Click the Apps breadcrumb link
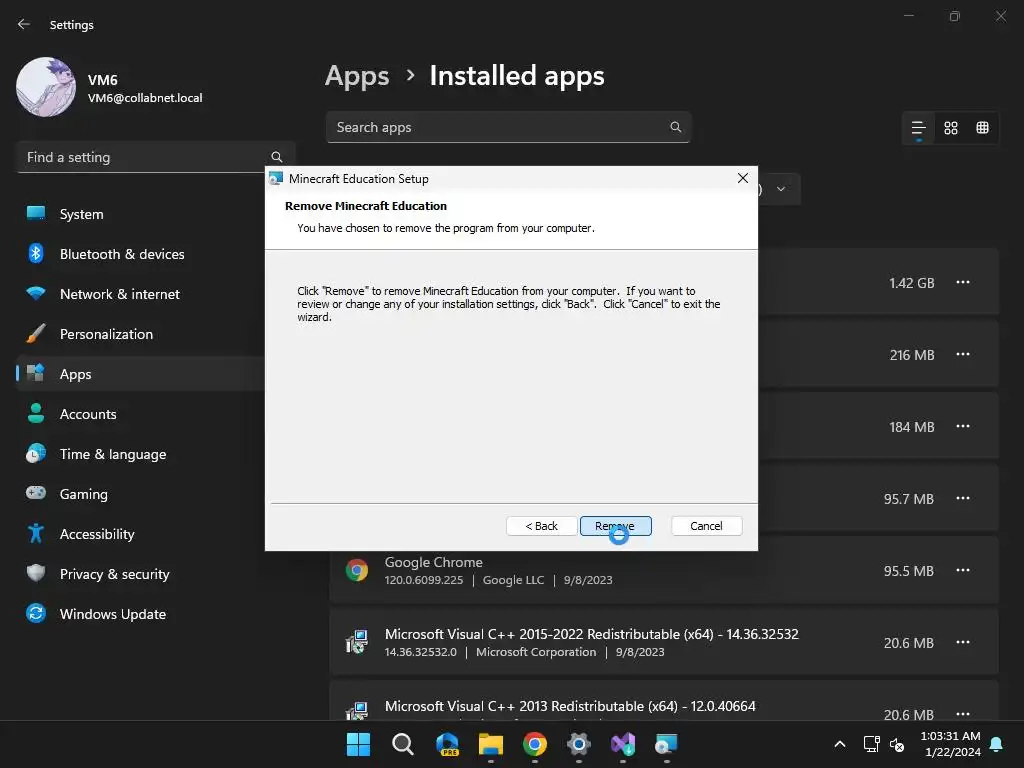 click(357, 76)
